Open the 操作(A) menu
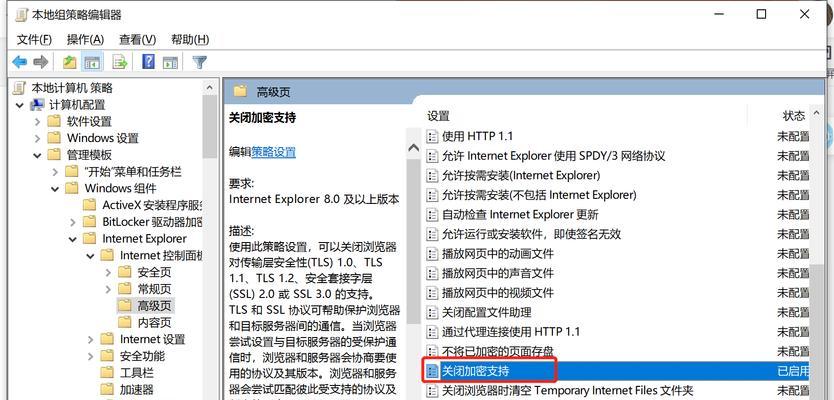The image size is (834, 400). [85, 39]
